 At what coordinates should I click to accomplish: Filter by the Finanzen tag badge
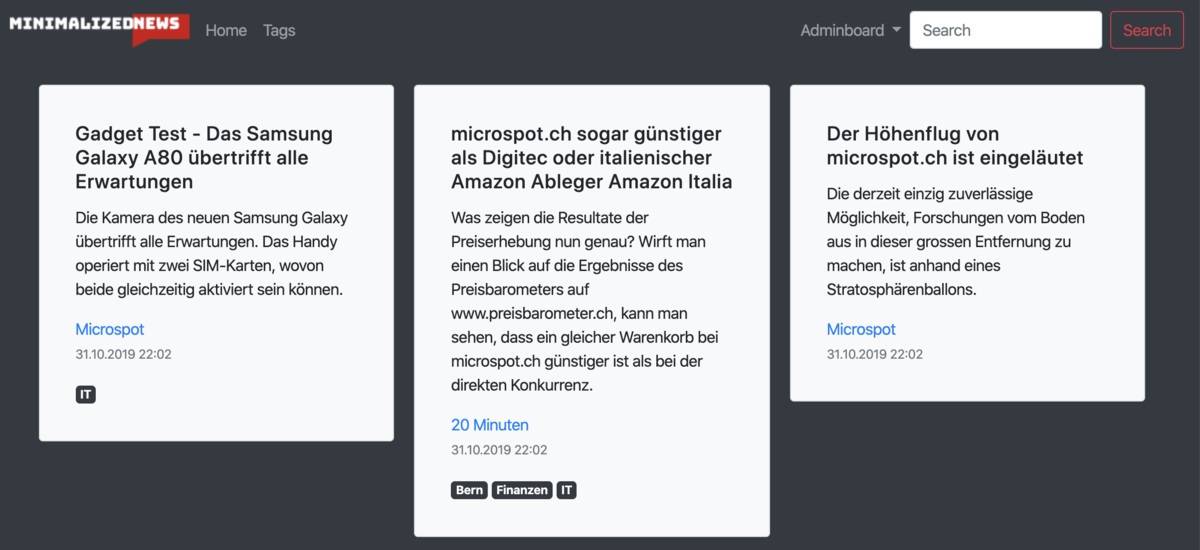tap(522, 490)
